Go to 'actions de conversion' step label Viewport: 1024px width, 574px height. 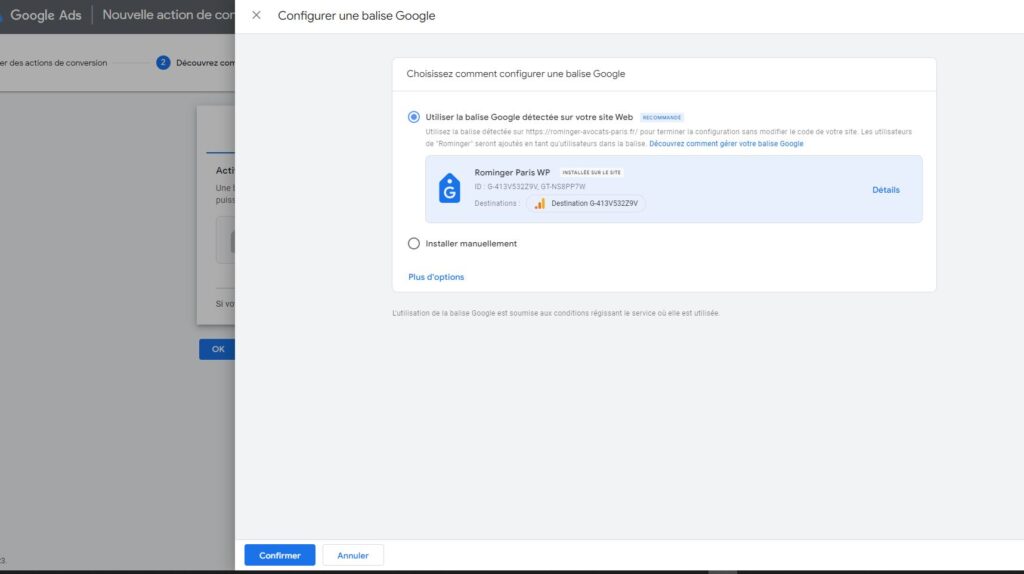coord(56,63)
